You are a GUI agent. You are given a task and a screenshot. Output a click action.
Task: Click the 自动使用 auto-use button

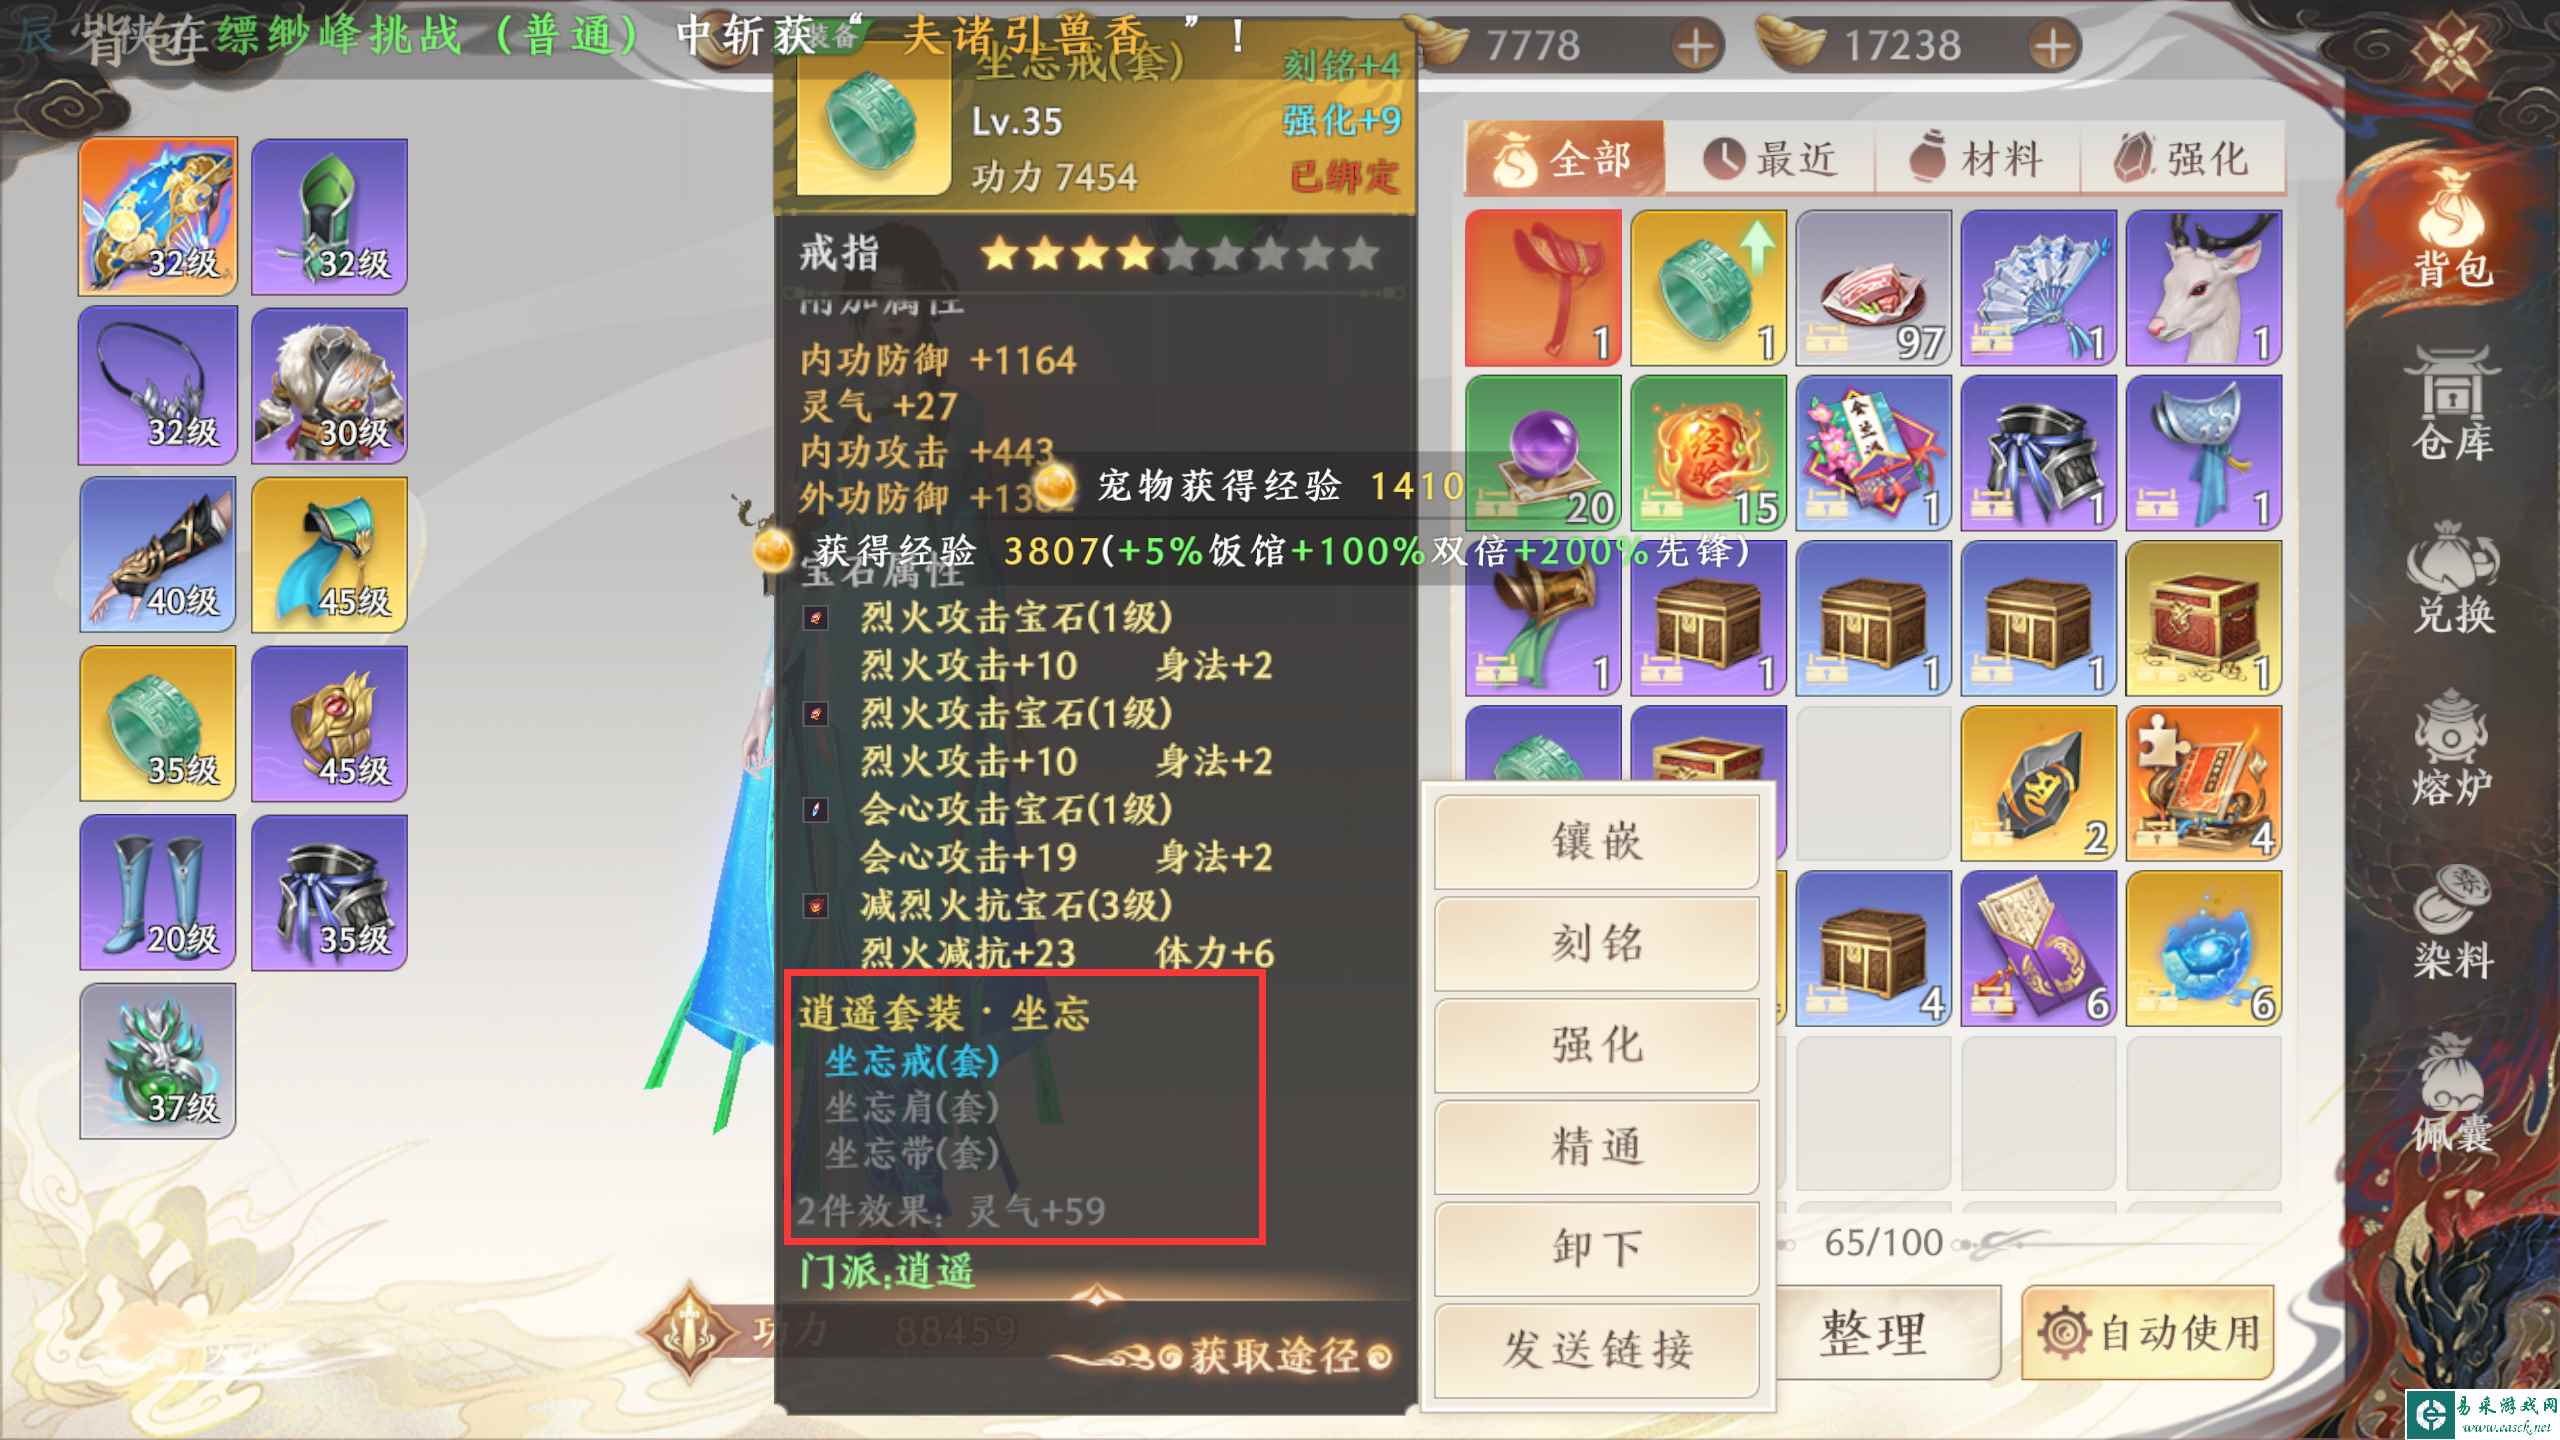pyautogui.click(x=2148, y=1334)
